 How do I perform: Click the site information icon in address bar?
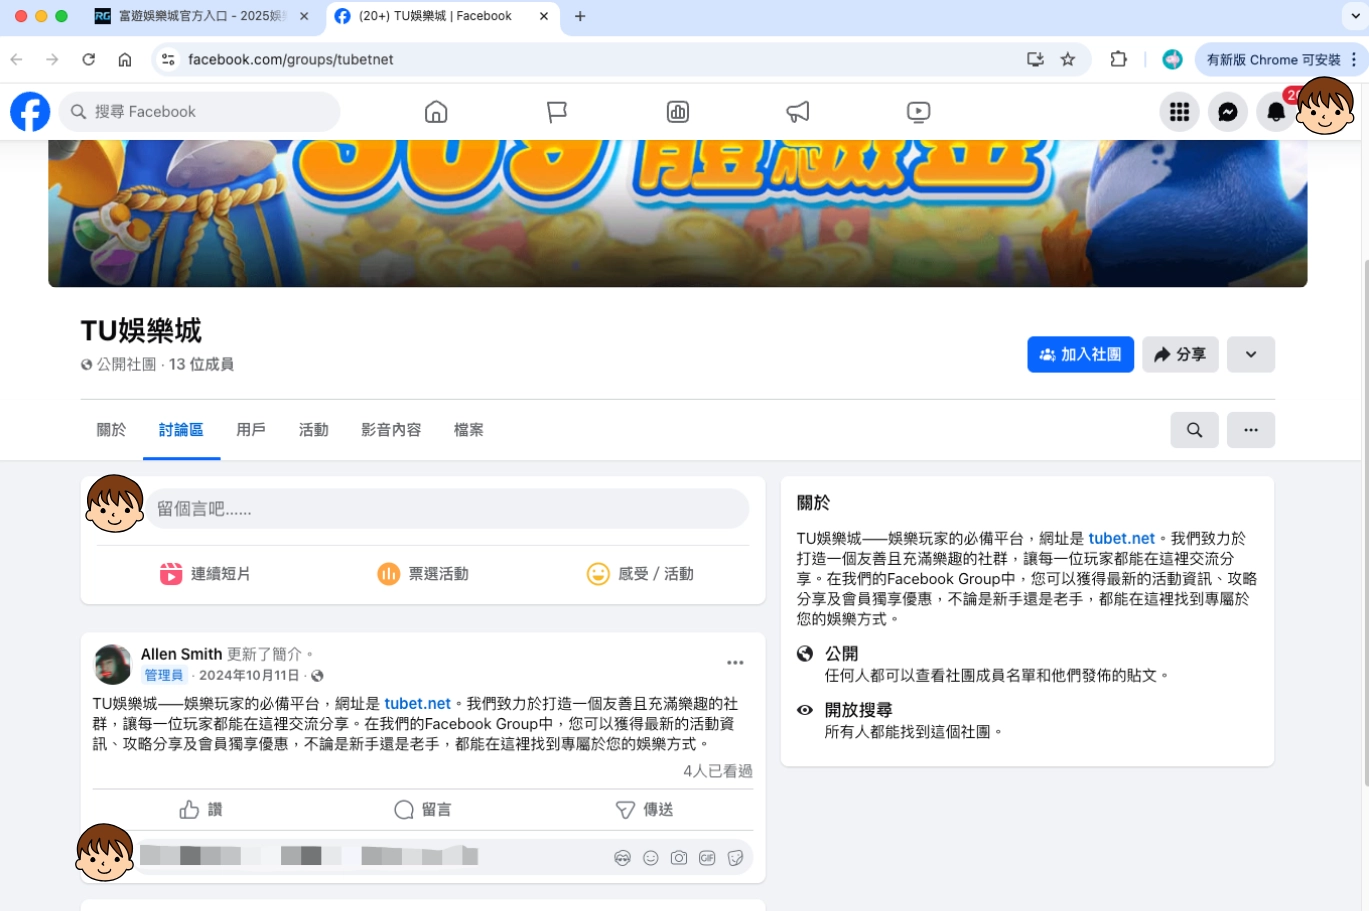click(x=168, y=60)
